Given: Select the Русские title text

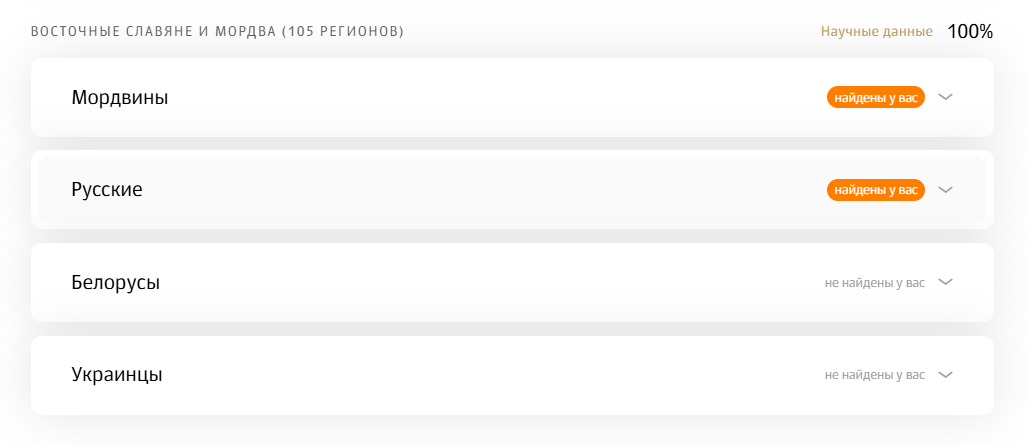Looking at the screenshot, I should coord(107,190).
